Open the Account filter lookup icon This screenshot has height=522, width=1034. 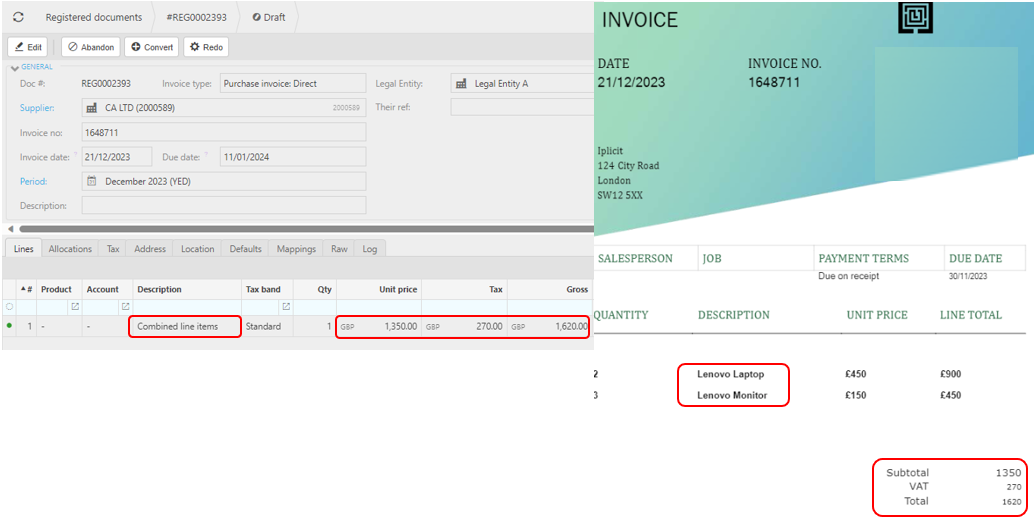coord(125,307)
